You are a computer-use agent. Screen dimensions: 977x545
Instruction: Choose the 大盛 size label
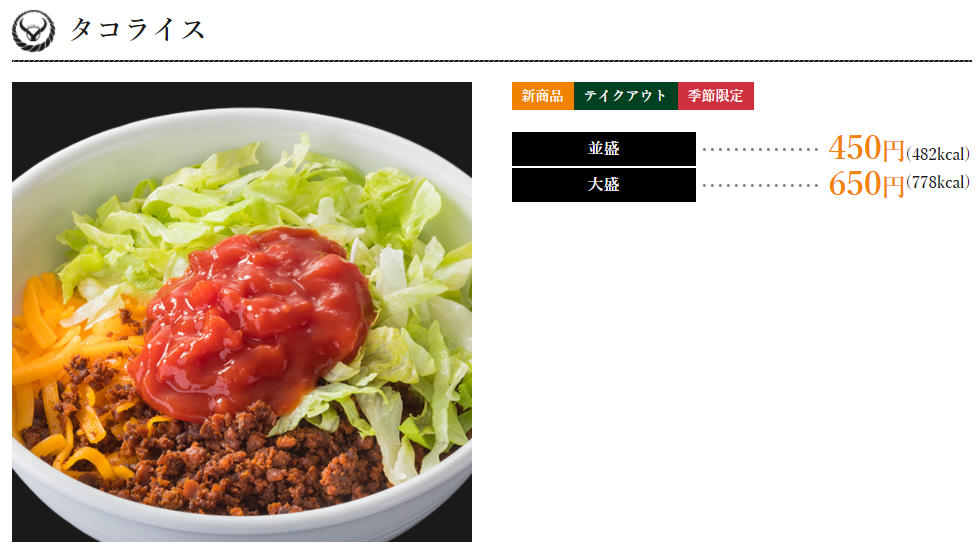604,185
